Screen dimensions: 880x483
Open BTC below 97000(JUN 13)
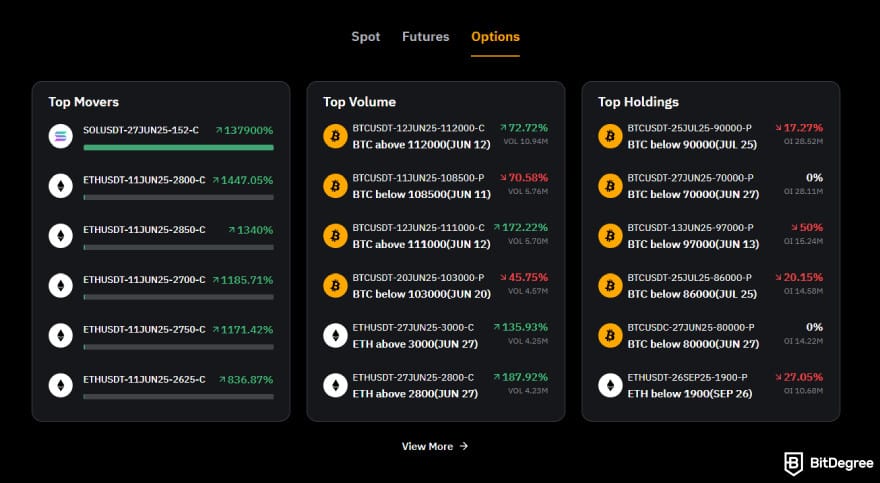[x=693, y=244]
